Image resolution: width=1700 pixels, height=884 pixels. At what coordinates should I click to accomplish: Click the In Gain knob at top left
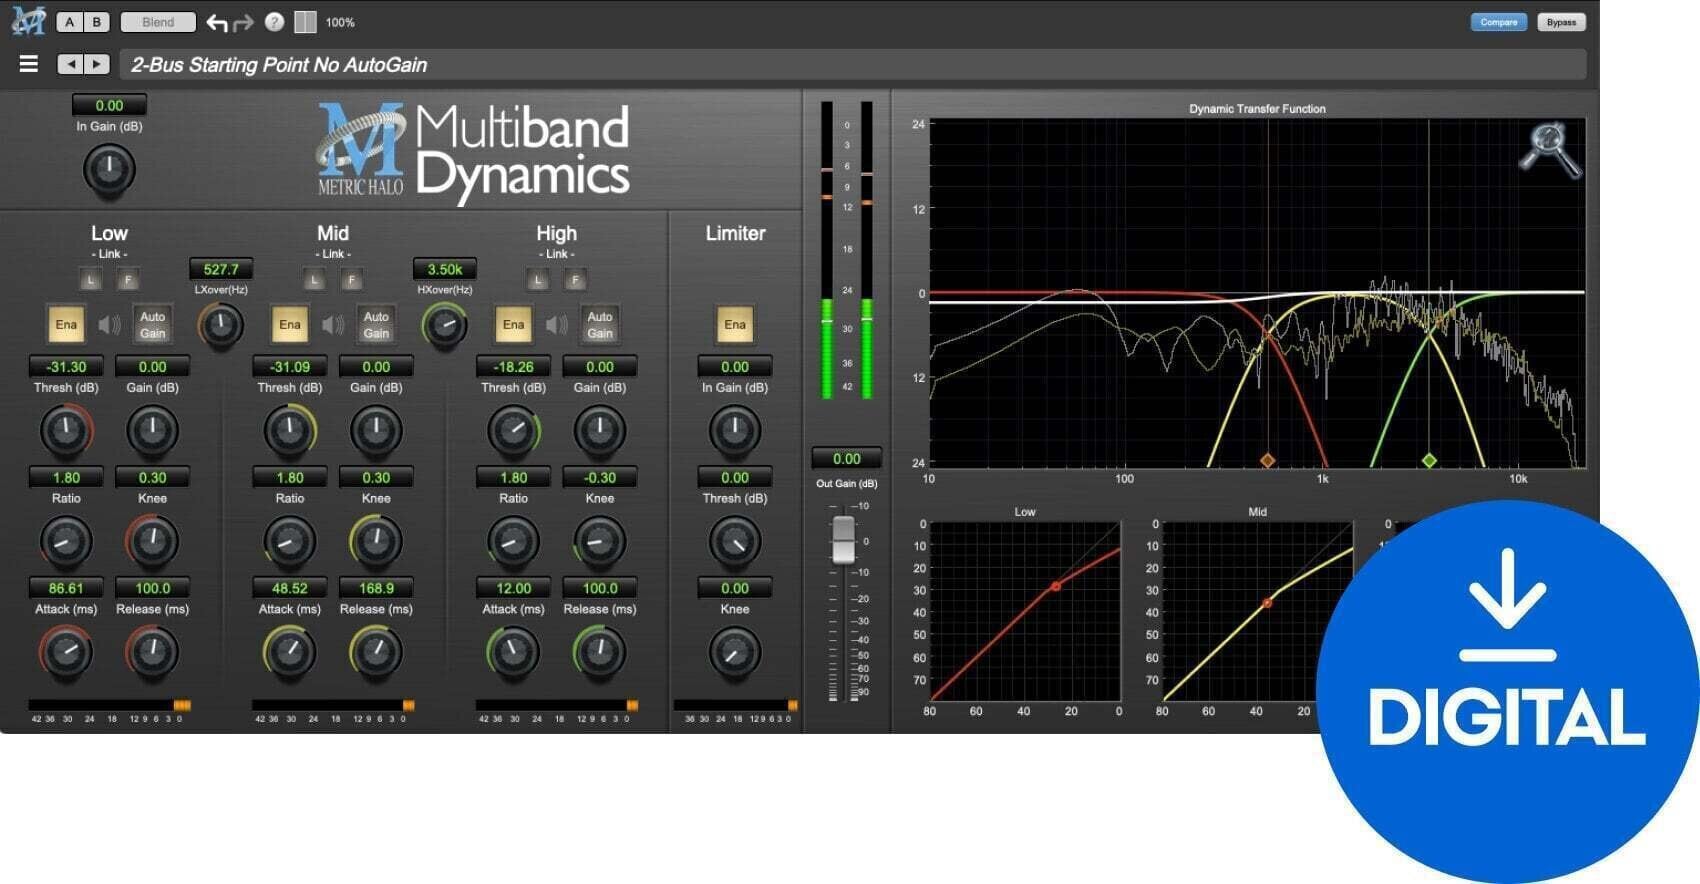click(x=109, y=170)
